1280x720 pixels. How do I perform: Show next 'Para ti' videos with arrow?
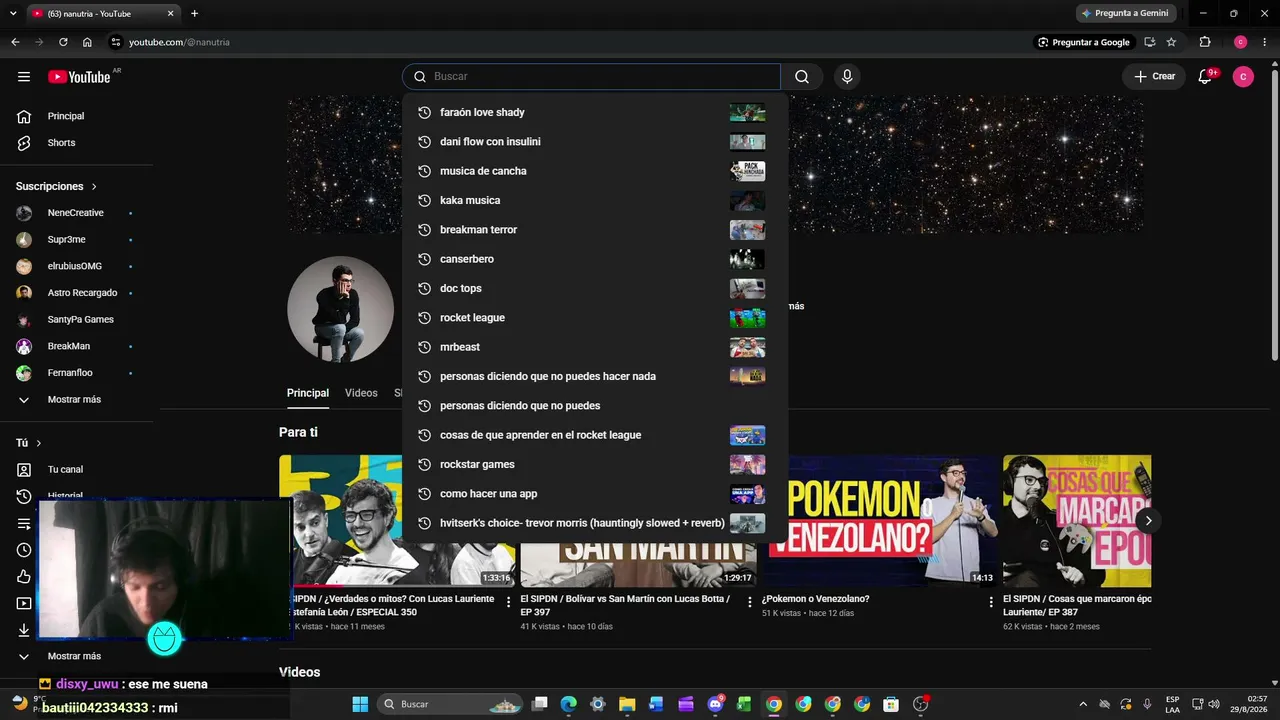click(1148, 520)
